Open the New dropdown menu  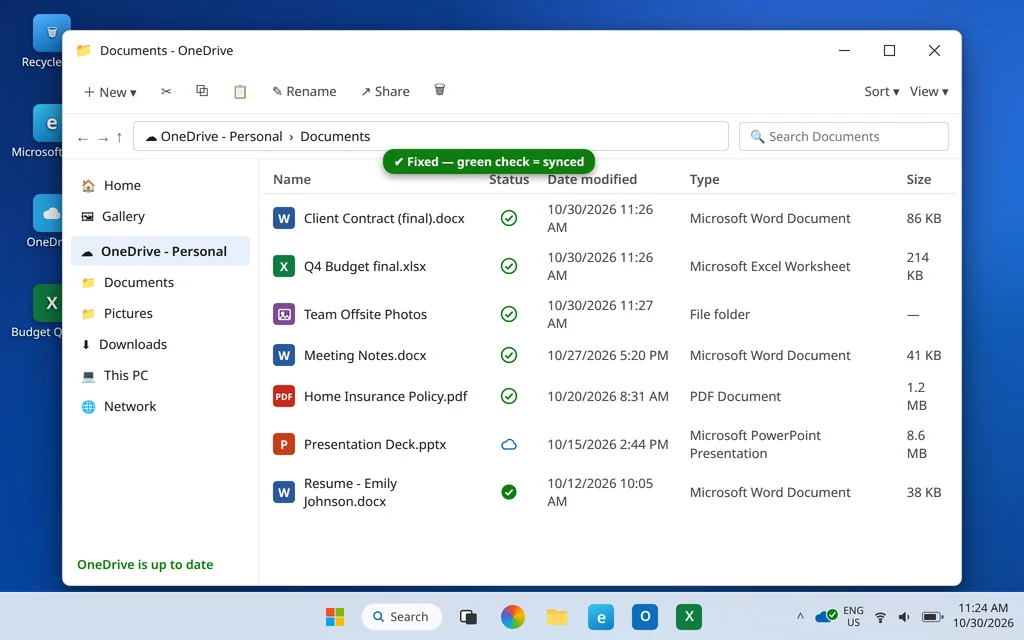click(x=110, y=92)
